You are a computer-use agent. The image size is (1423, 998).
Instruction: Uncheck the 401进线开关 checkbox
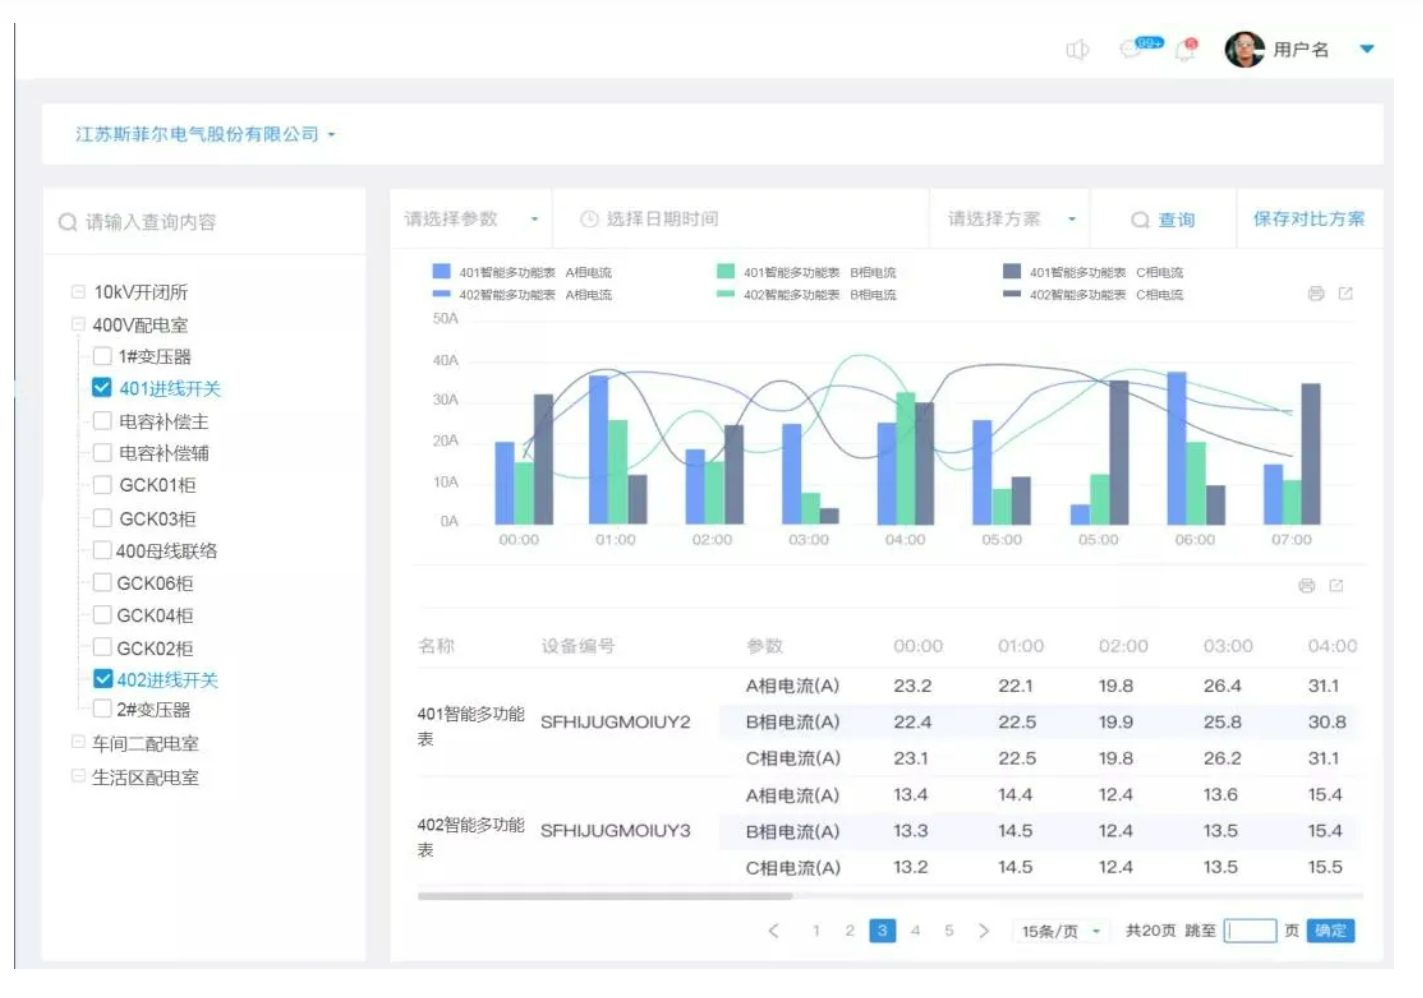tap(102, 388)
